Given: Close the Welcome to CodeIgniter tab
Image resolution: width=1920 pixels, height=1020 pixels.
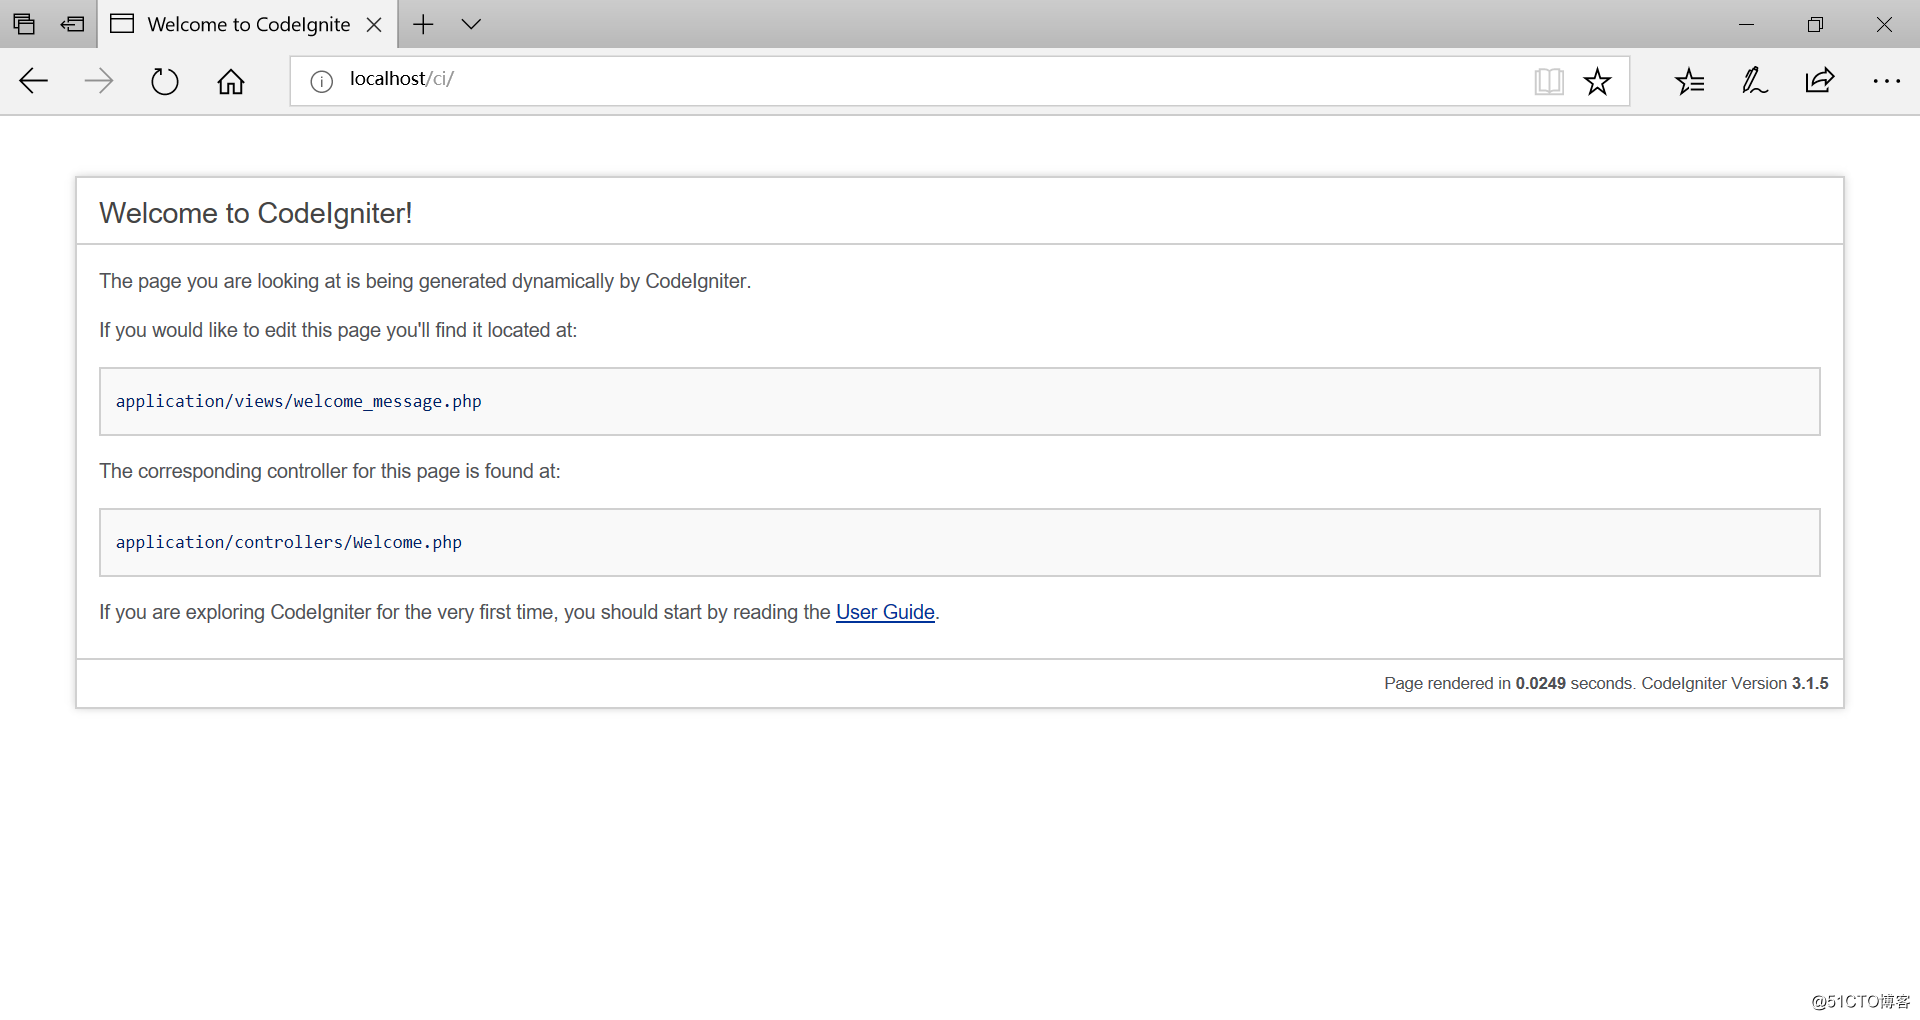Looking at the screenshot, I should click(x=374, y=25).
